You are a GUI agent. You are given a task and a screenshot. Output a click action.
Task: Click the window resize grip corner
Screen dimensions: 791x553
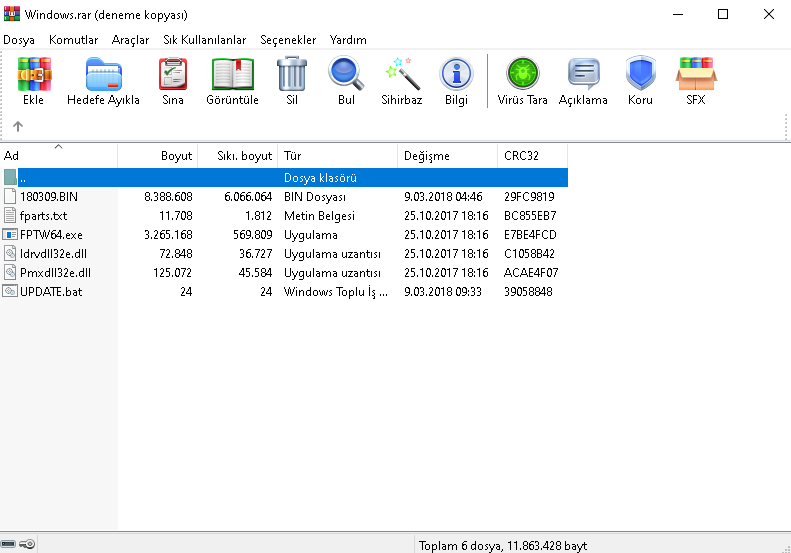[786, 548]
